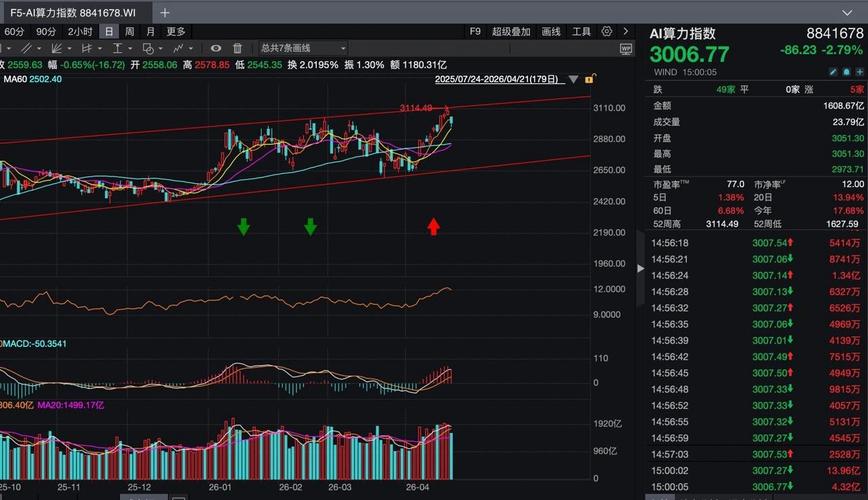Click the 3114.49 high price marker
Screen dimensions: 868x500
pyautogui.click(x=416, y=108)
